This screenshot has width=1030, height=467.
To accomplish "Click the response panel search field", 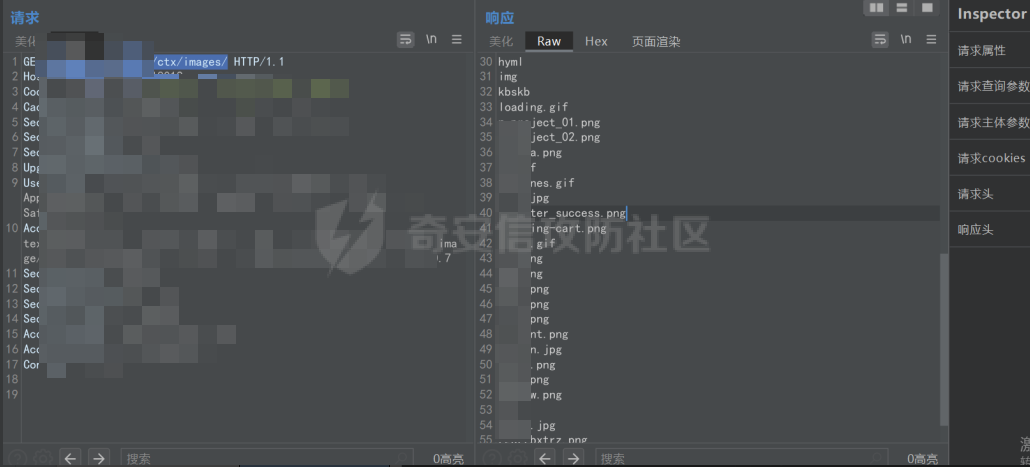I will click(x=742, y=458).
